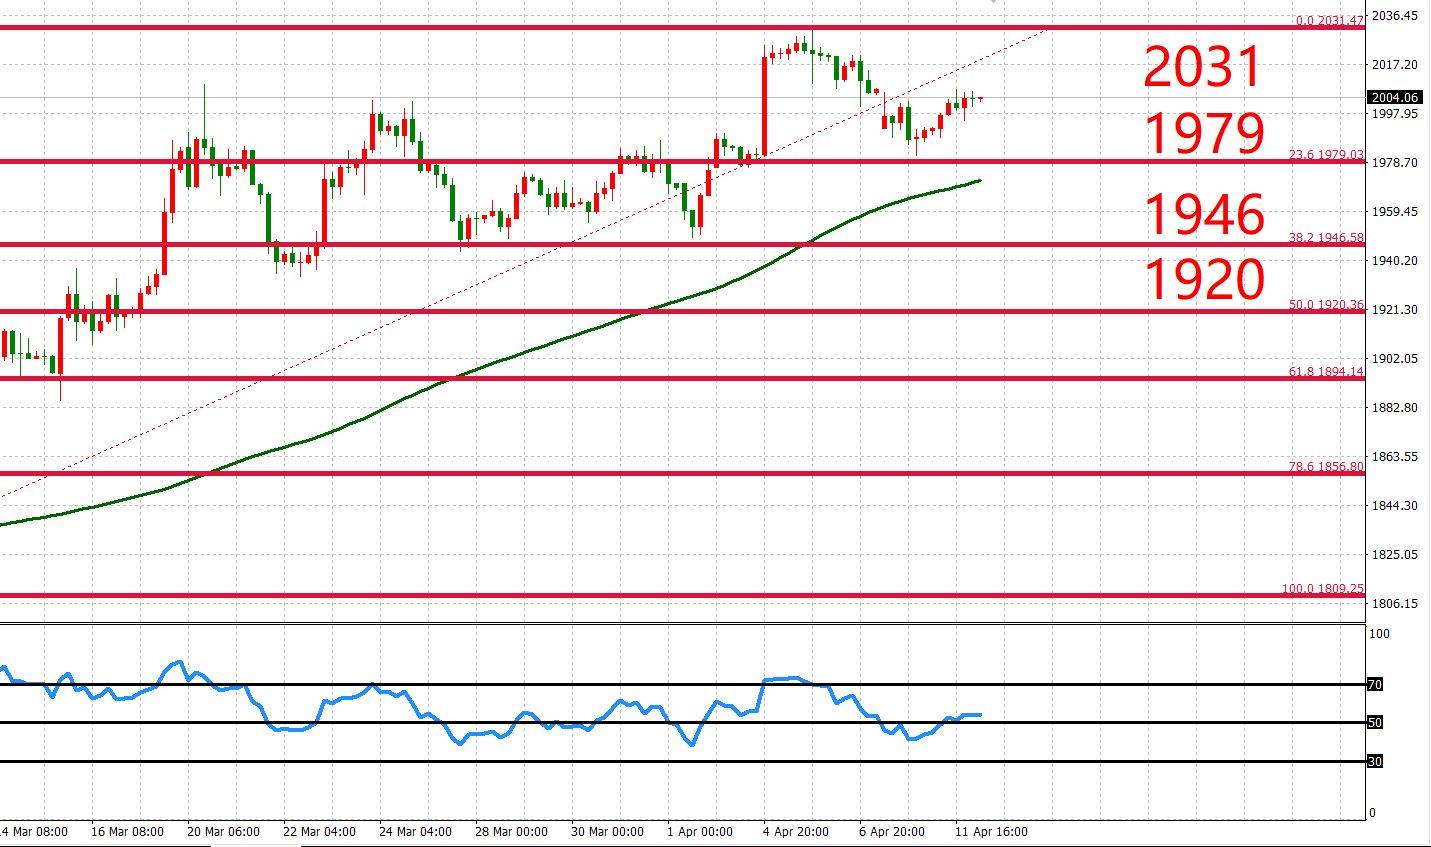Click the RSI scale value 0
Screen dimensions: 1431x847
point(1372,813)
